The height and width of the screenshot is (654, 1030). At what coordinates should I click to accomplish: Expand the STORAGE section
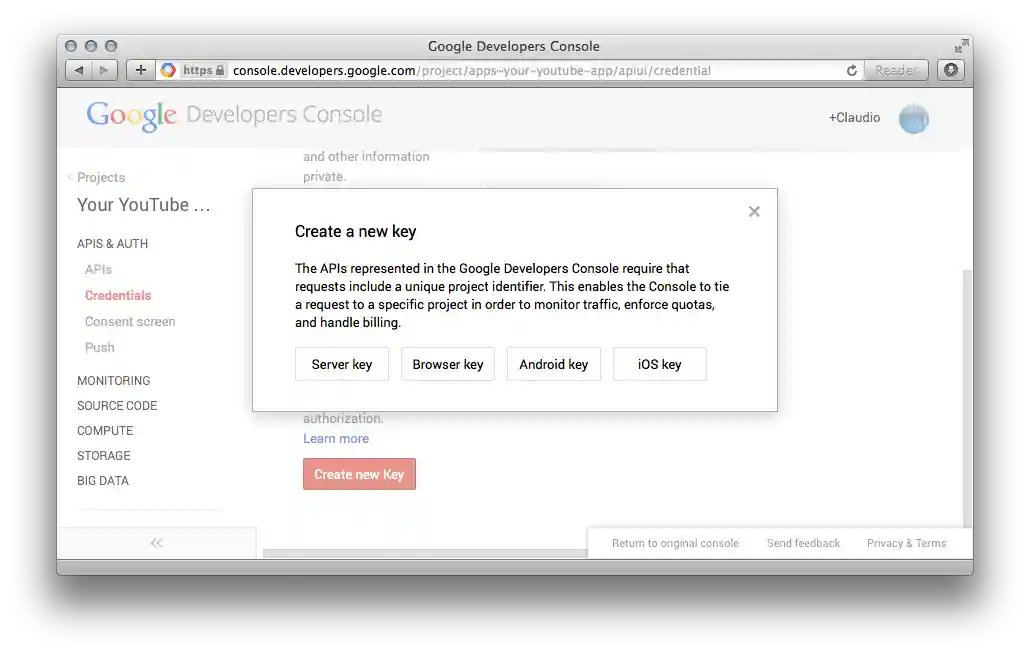104,456
